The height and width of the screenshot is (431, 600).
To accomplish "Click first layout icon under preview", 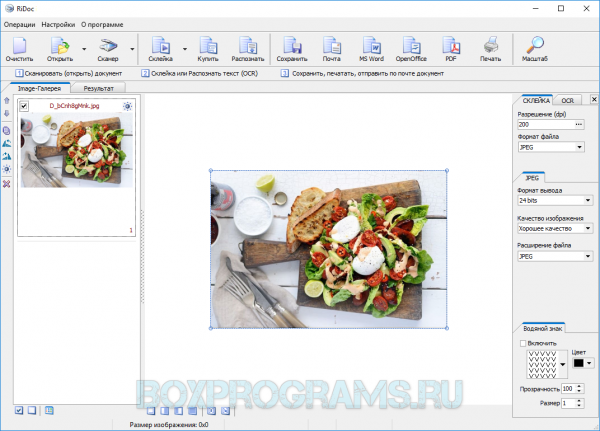I will (x=151, y=411).
